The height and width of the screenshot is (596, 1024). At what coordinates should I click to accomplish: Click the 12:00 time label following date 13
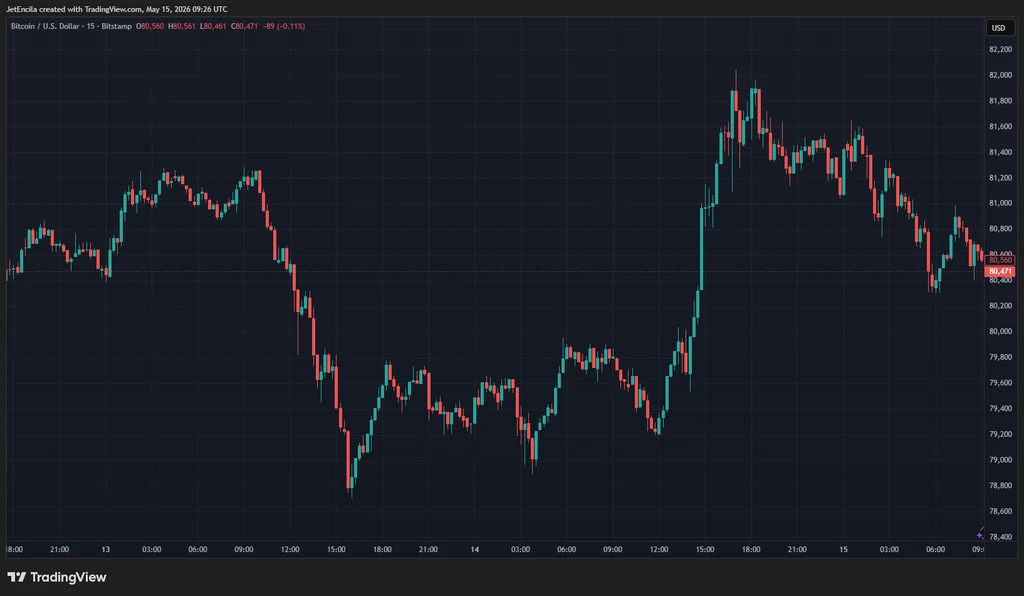pyautogui.click(x=290, y=550)
